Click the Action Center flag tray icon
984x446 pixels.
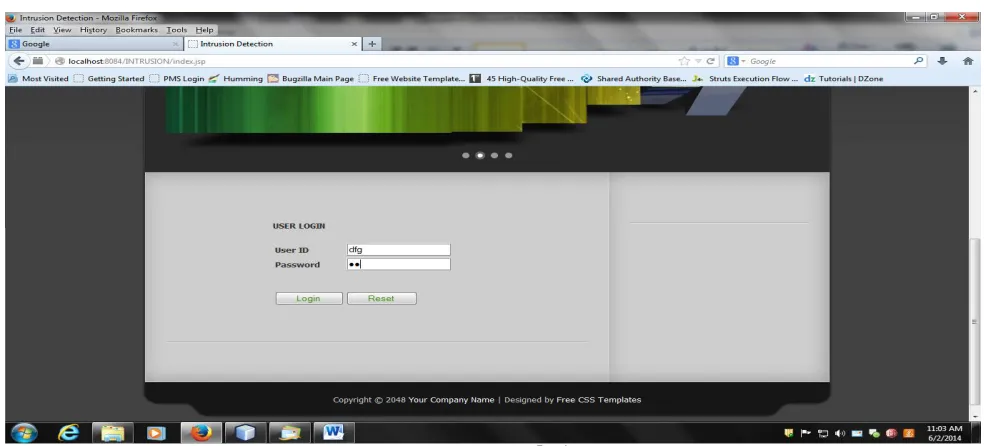pyautogui.click(x=806, y=433)
